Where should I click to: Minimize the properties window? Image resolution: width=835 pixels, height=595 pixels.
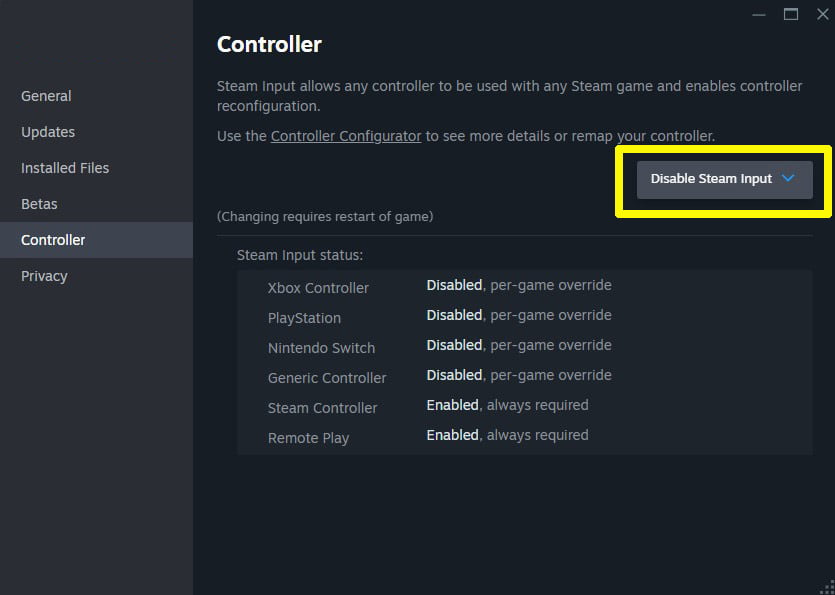pyautogui.click(x=758, y=14)
